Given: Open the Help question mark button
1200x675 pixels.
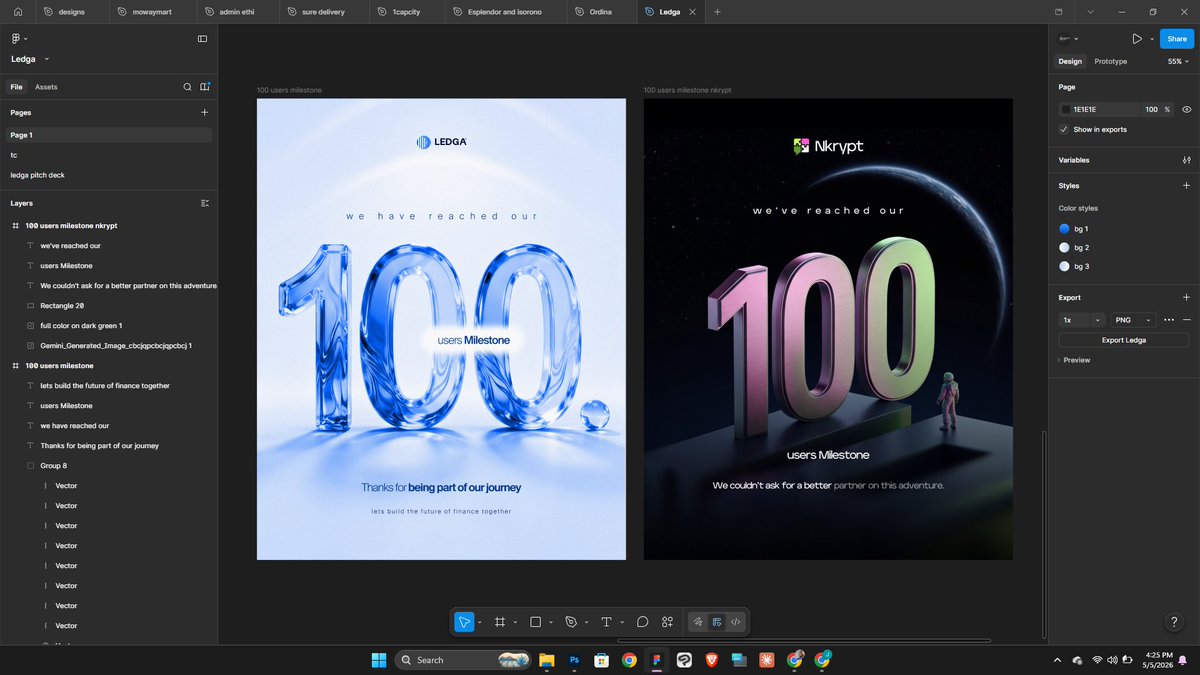Looking at the screenshot, I should 1175,622.
